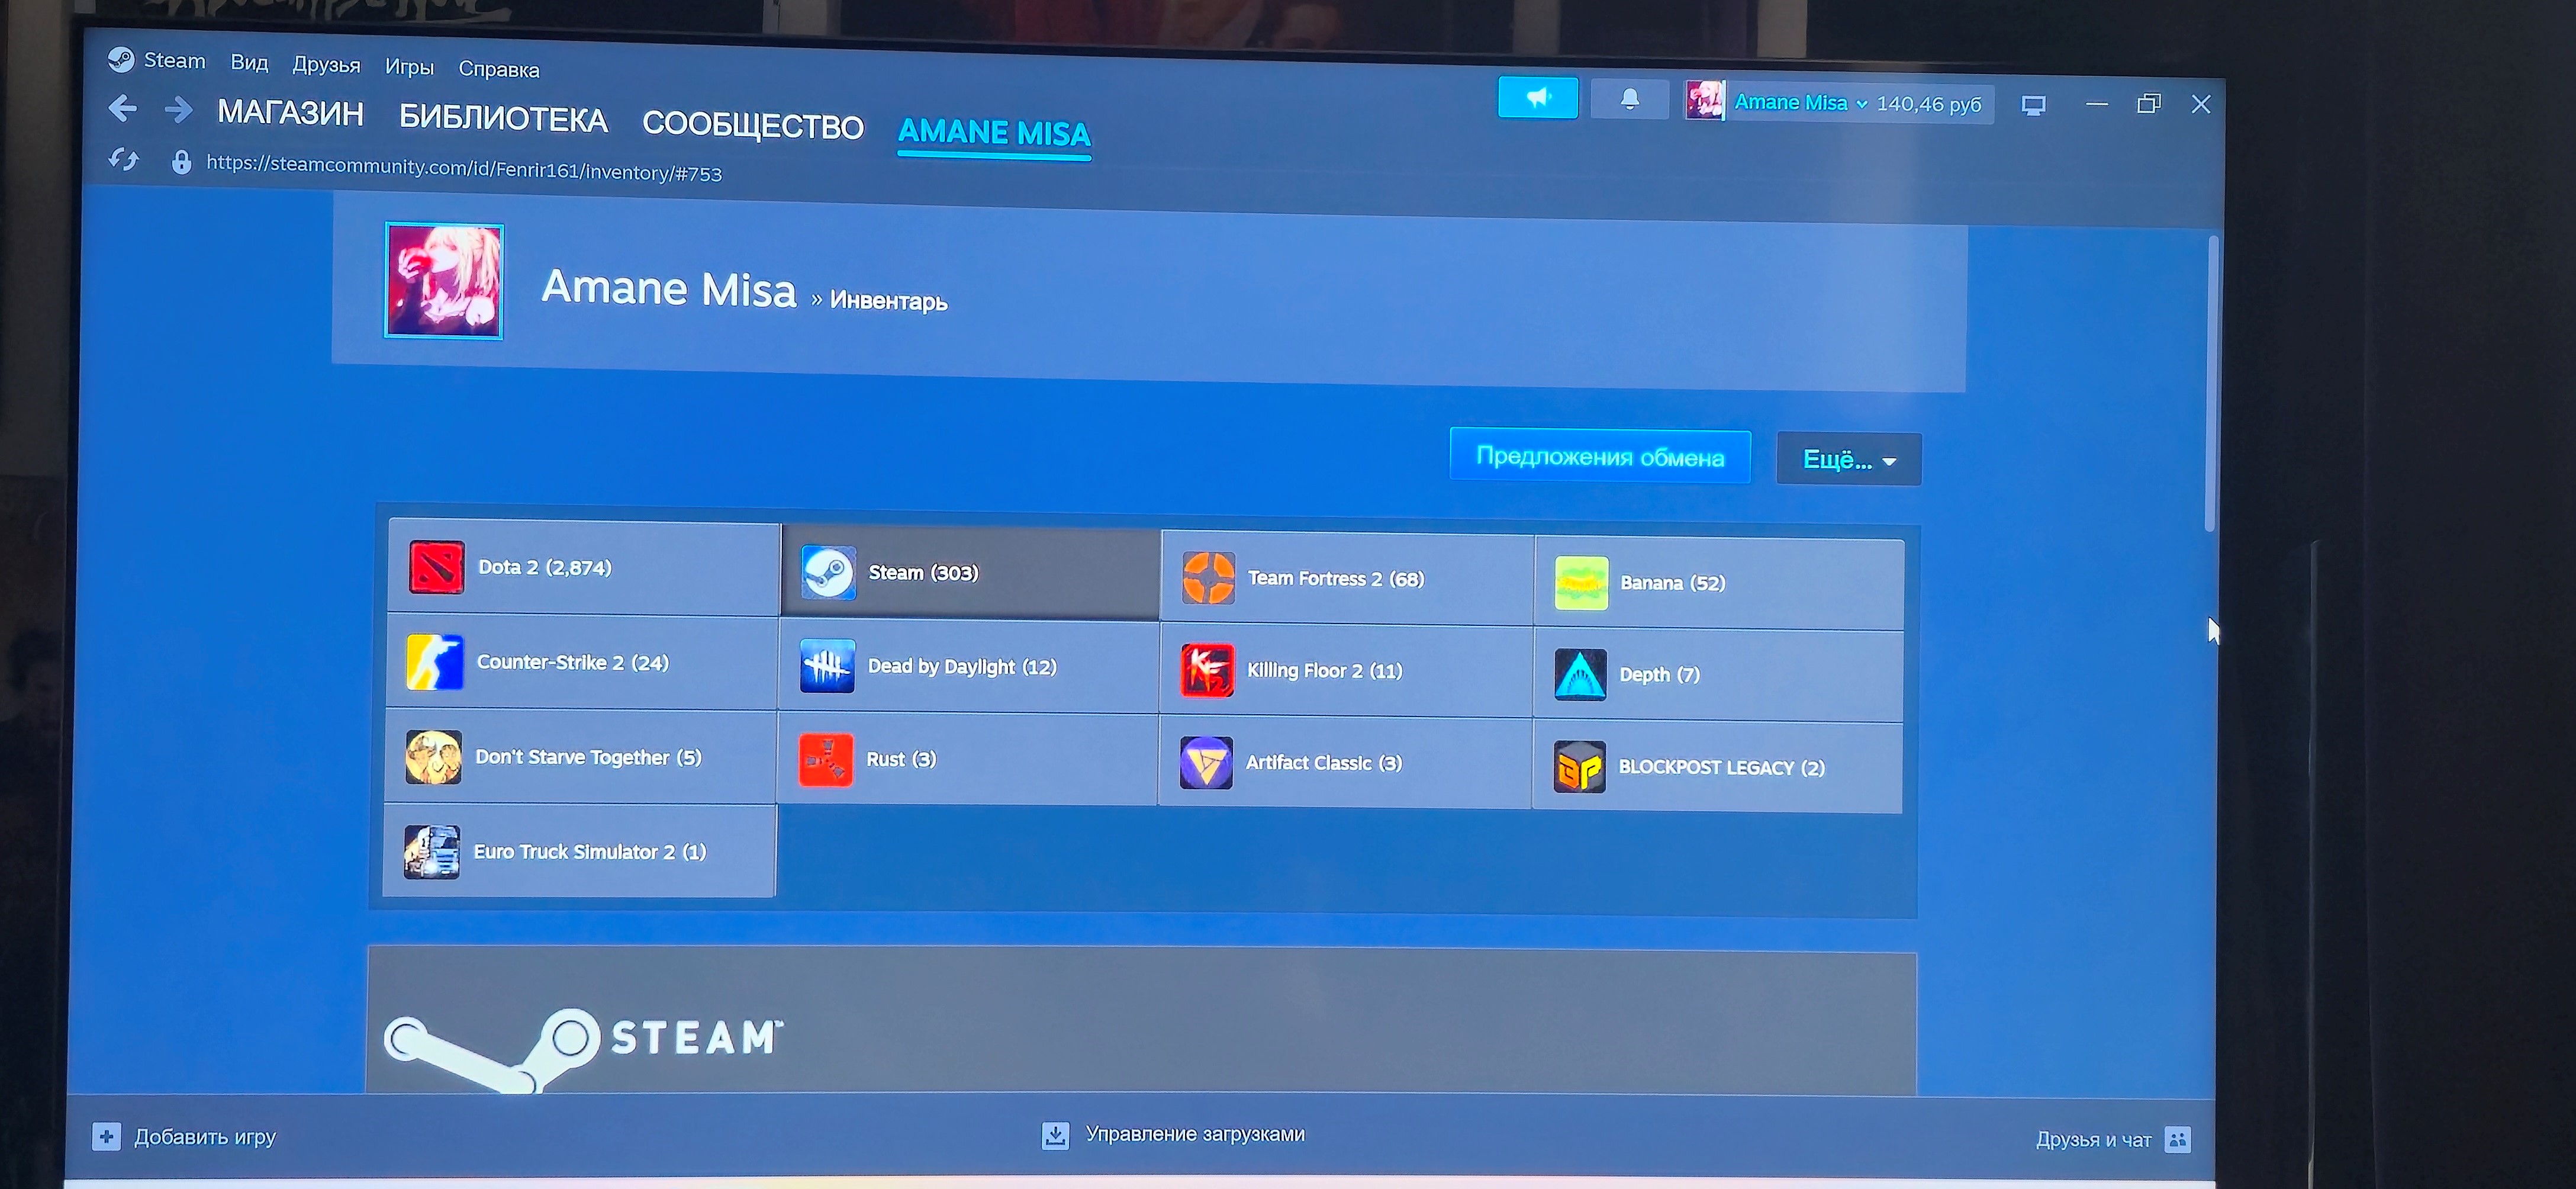
Task: Expand the Ещё... dropdown
Action: click(1848, 460)
